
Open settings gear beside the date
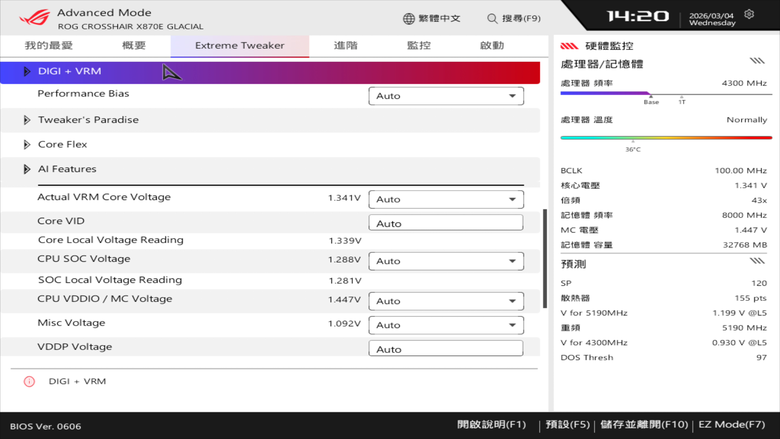[749, 14]
